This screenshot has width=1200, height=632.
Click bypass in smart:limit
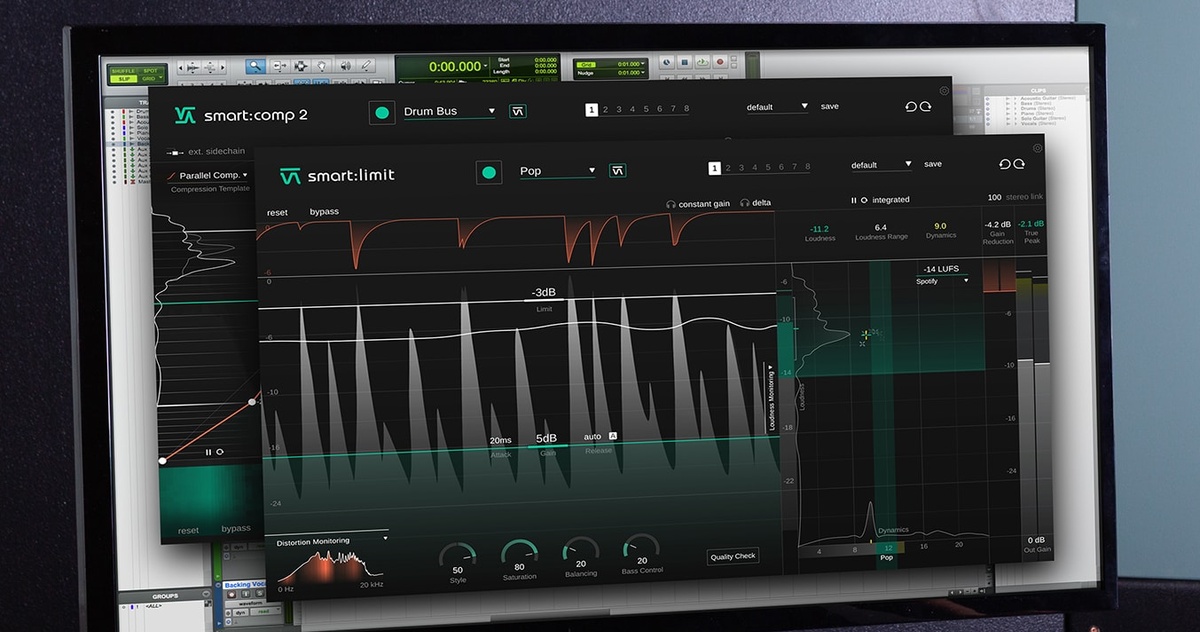[x=324, y=212]
